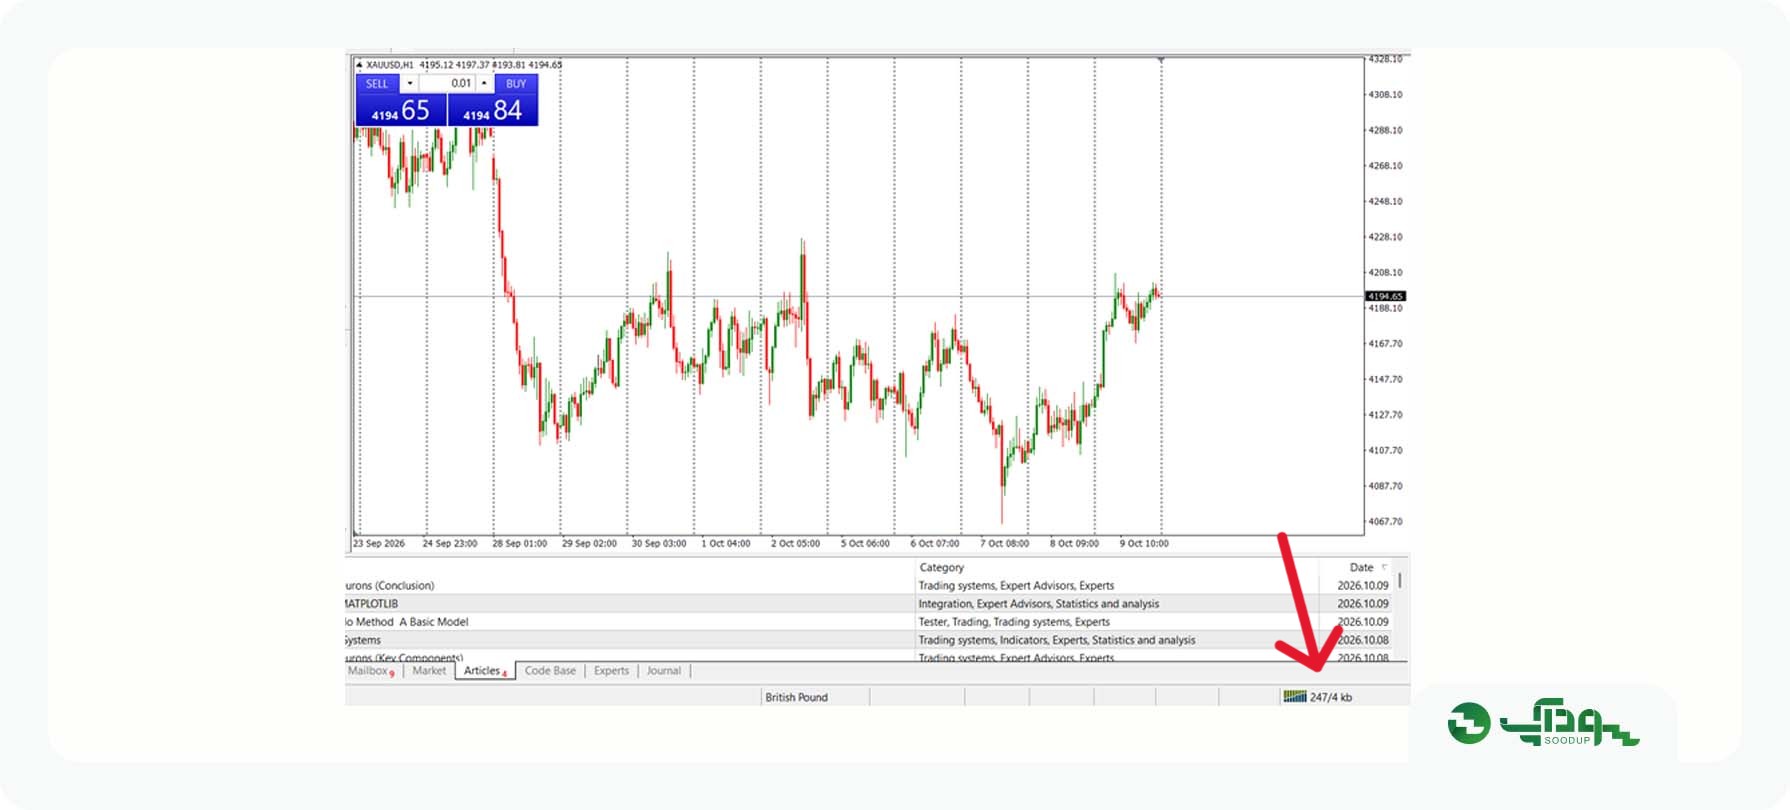Open the article ending in (Conclusion)
Viewport: 1790px width, 810px height.
(x=390, y=586)
